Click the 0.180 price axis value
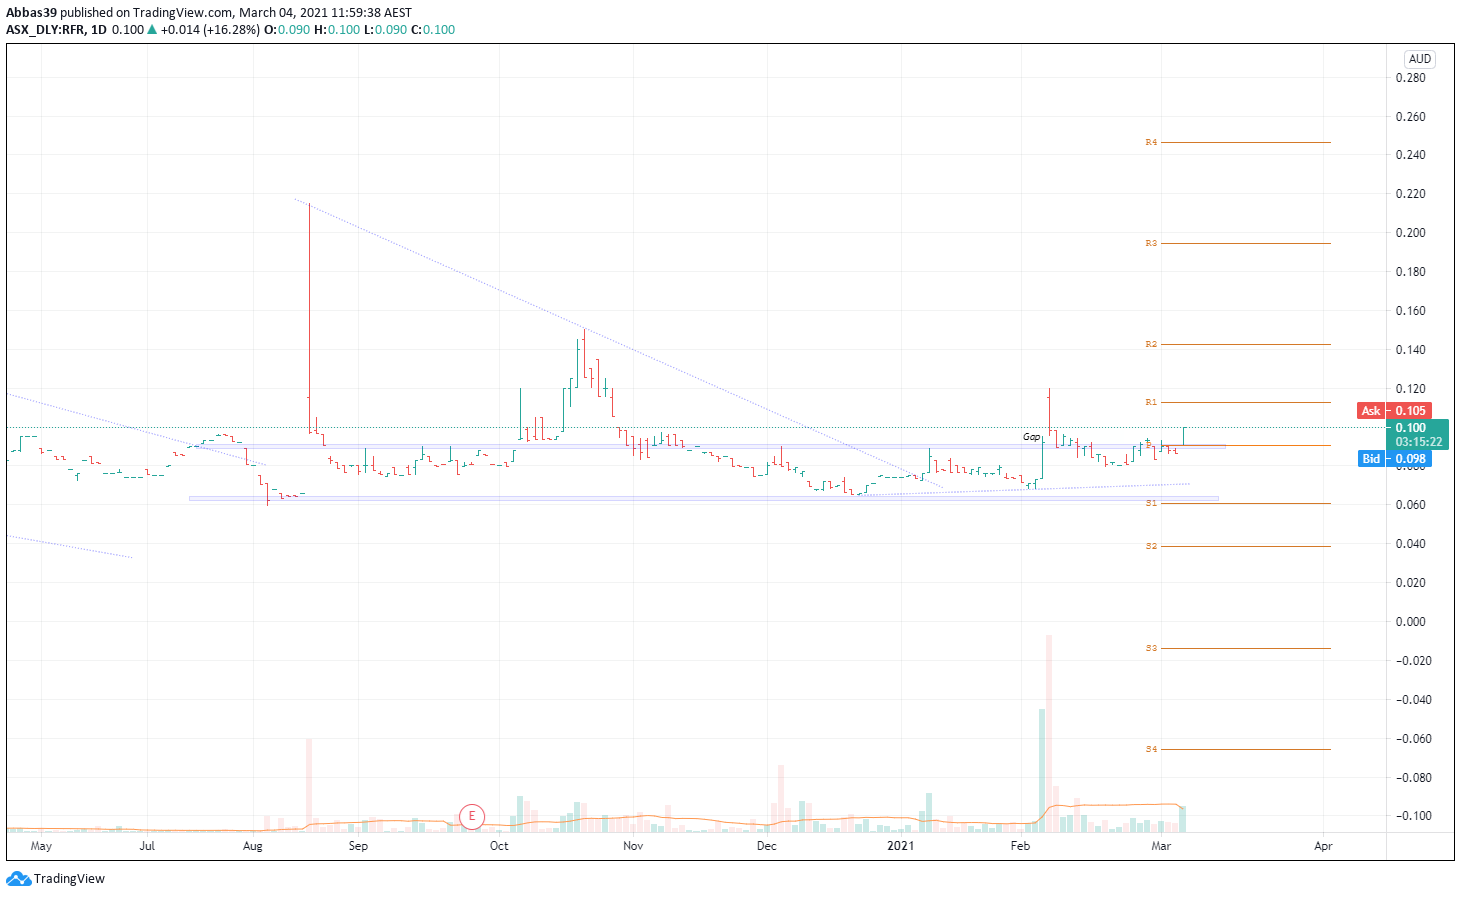1461x897 pixels. 1411,272
